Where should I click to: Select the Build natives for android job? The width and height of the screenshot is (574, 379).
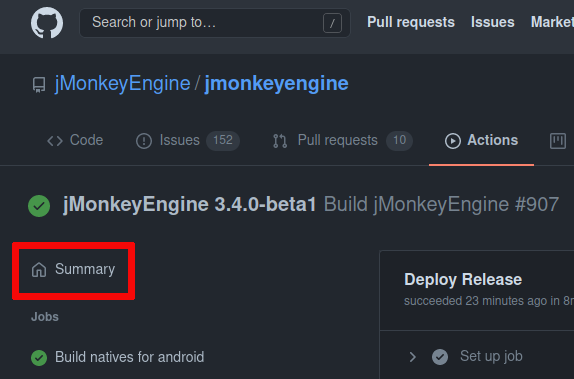118,357
